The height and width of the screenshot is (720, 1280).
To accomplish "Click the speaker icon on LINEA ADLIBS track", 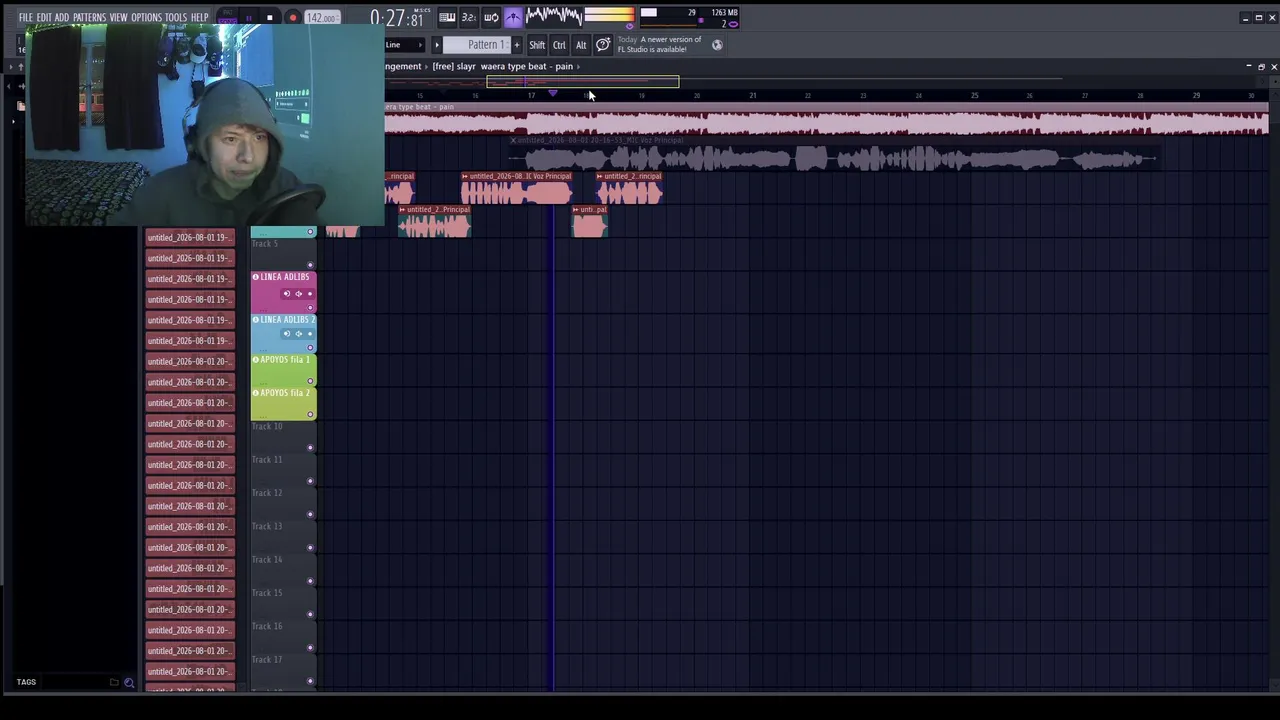I will (x=298, y=294).
